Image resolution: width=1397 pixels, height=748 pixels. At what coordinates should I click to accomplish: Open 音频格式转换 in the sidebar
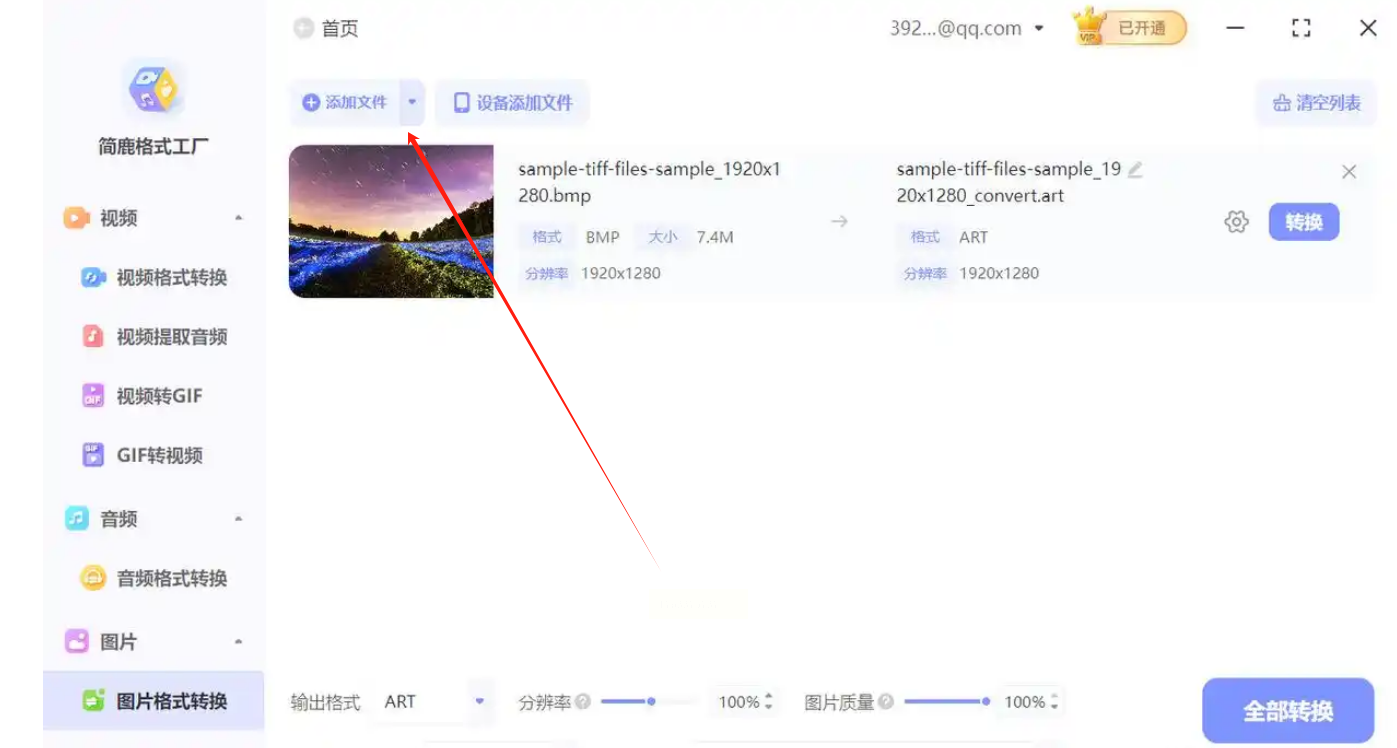155,578
